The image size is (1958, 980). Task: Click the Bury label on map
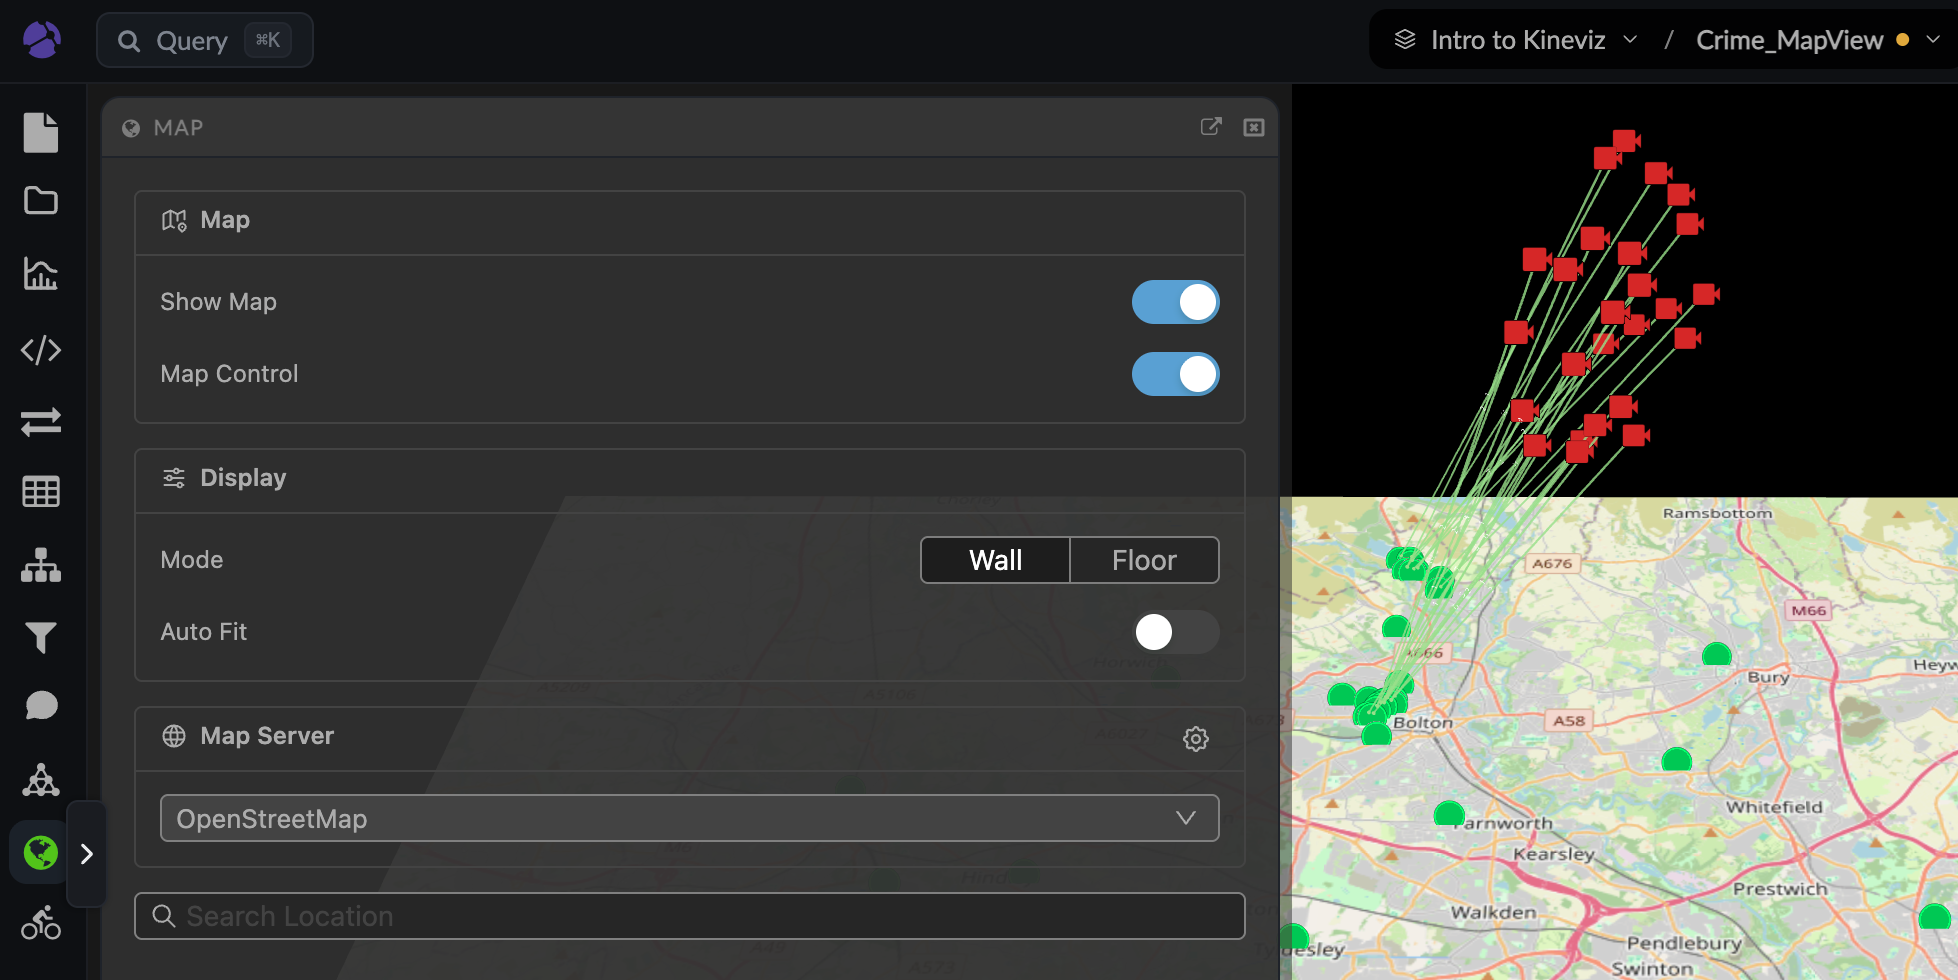pyautogui.click(x=1768, y=677)
